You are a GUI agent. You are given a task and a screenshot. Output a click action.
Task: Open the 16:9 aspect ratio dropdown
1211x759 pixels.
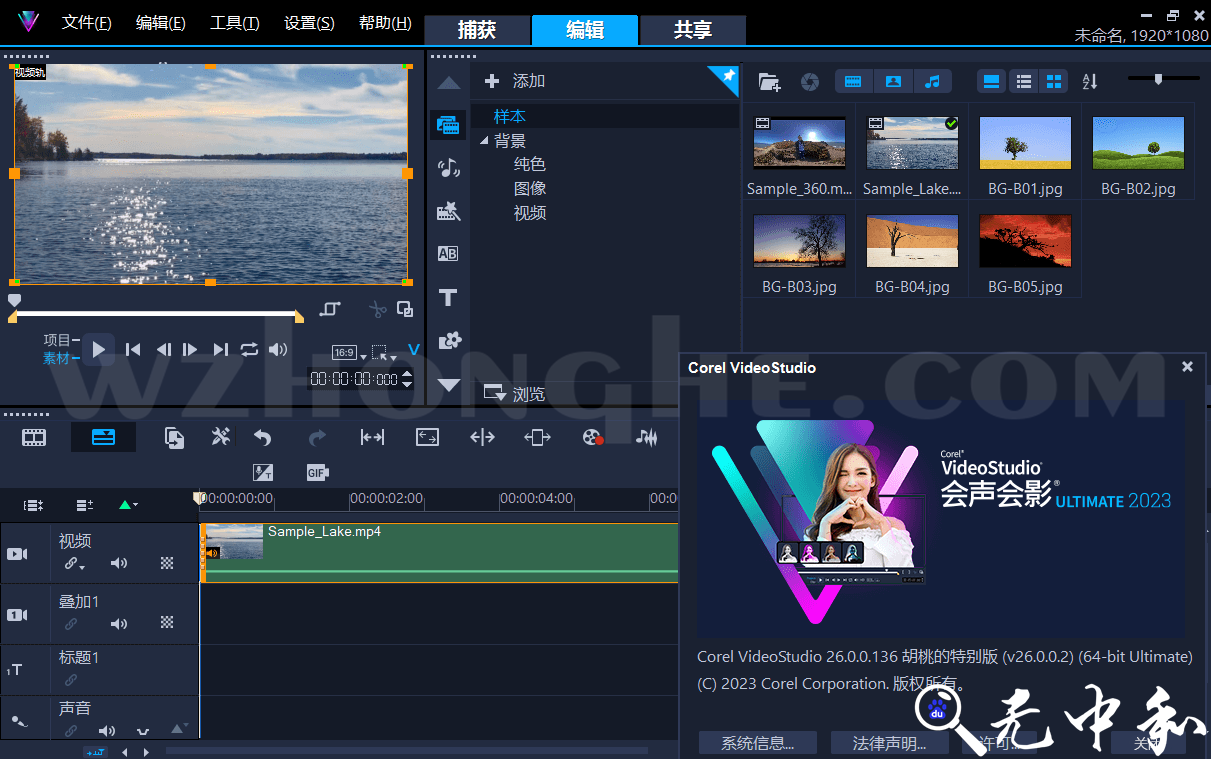pyautogui.click(x=345, y=353)
